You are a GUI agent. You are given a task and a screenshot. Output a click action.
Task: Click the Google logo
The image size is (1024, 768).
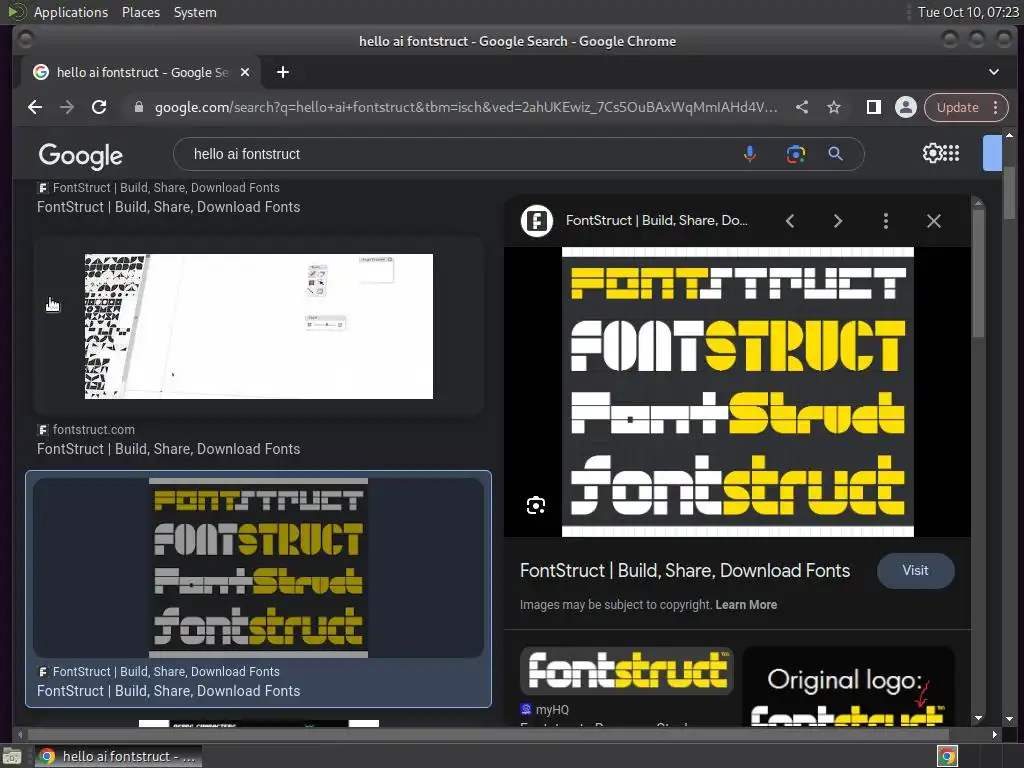tap(80, 155)
